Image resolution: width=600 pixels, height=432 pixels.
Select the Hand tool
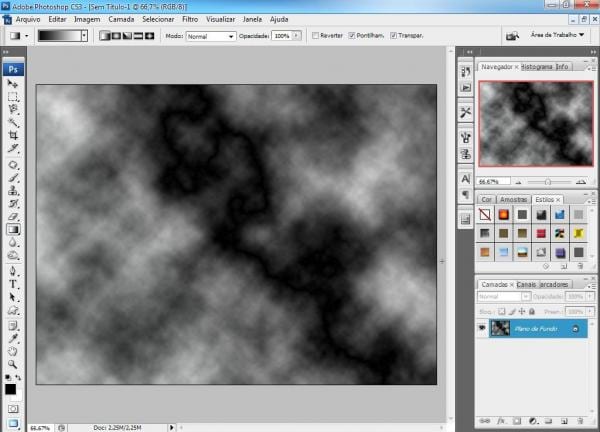13,352
